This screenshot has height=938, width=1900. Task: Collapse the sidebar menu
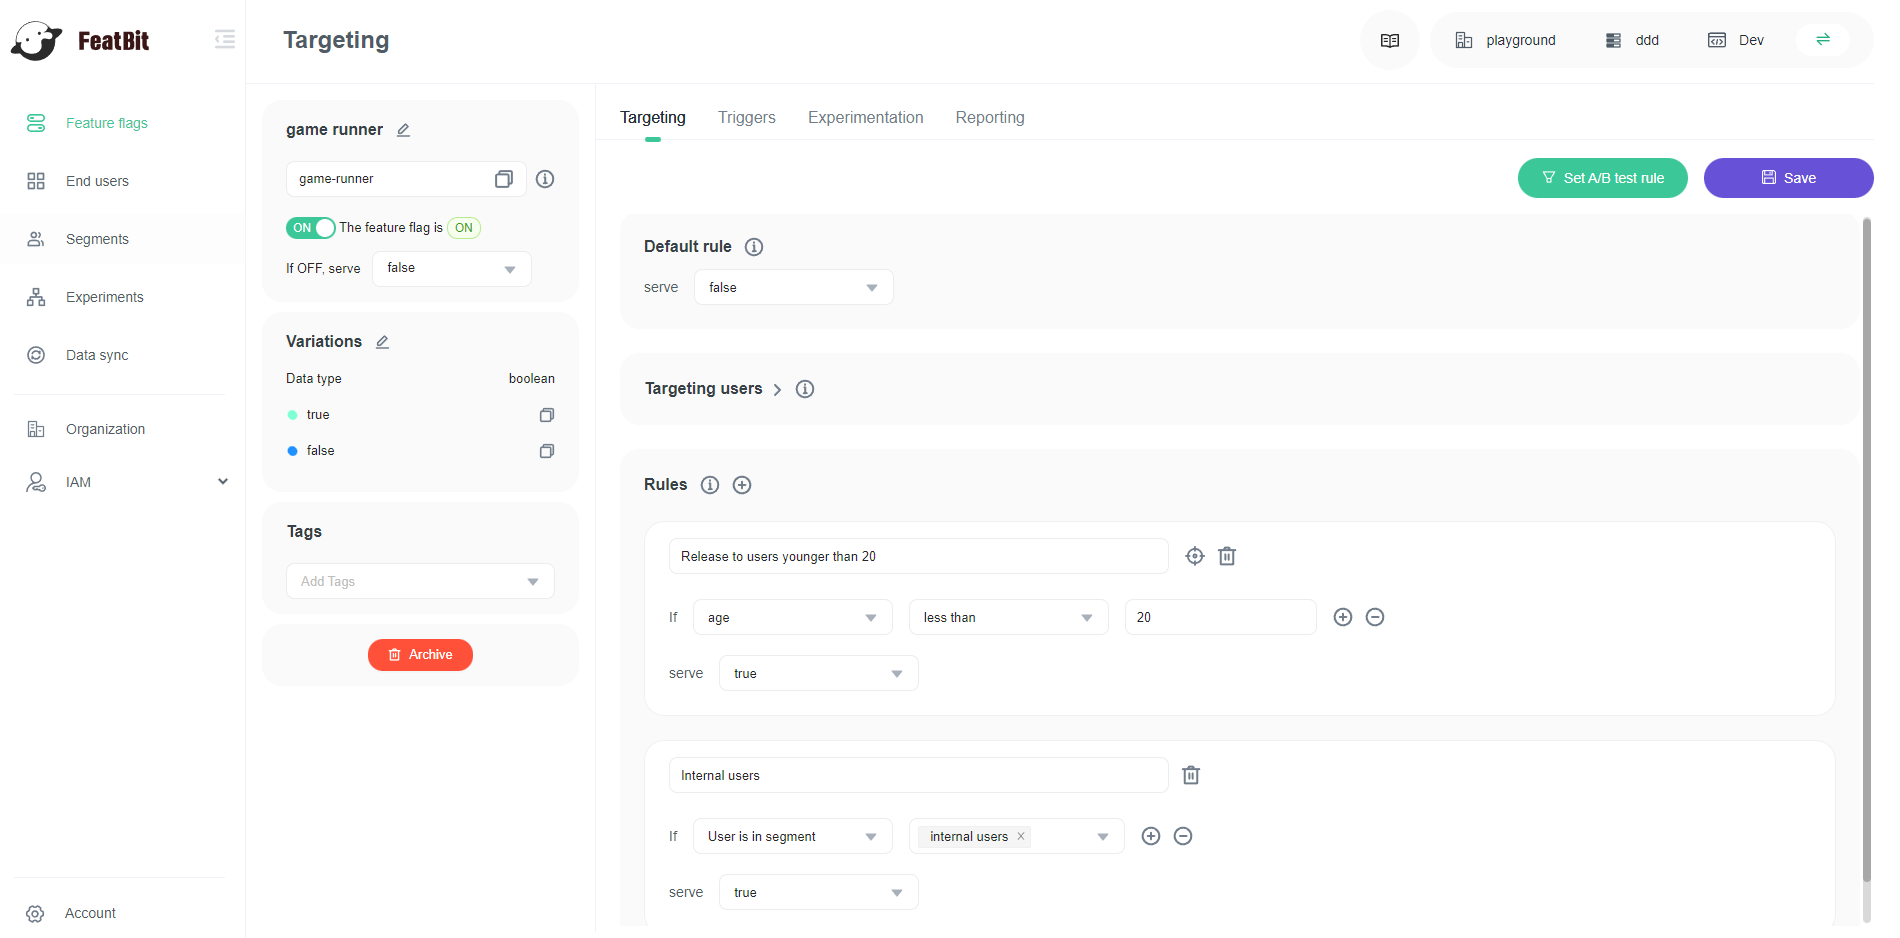(225, 40)
